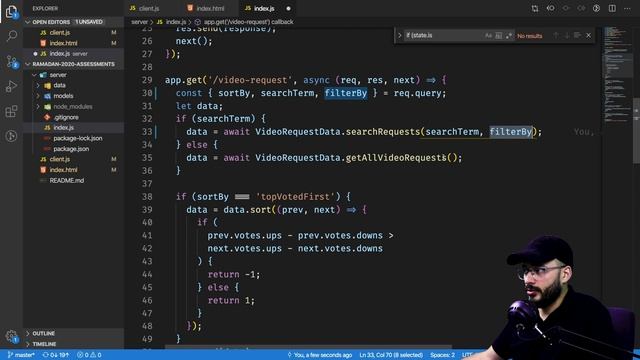Viewport: 640px width, 360px height.
Task: Toggle Match Whole Word in find widget
Action: click(498, 36)
